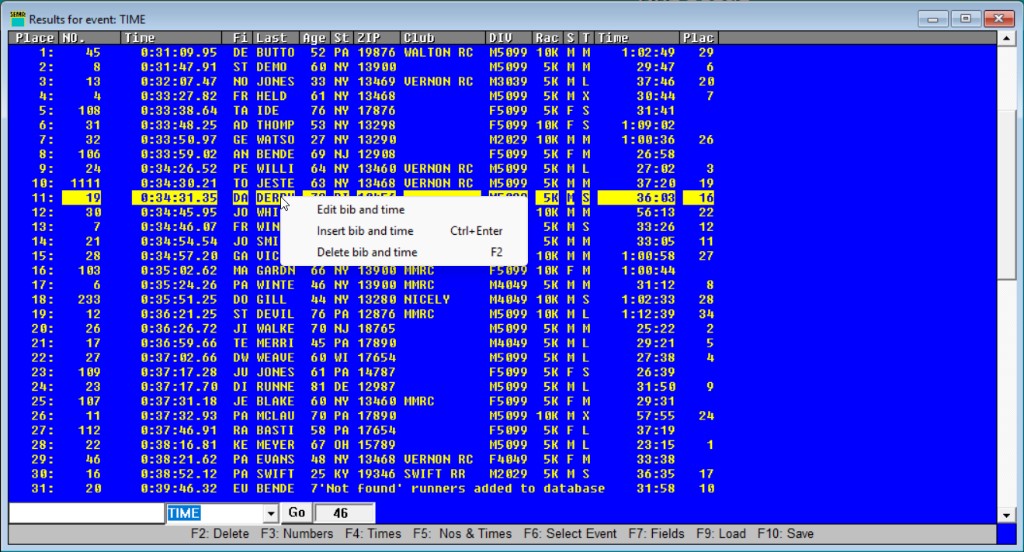Select last name MCLAU in row 26
Image resolution: width=1024 pixels, height=552 pixels.
(x=275, y=415)
